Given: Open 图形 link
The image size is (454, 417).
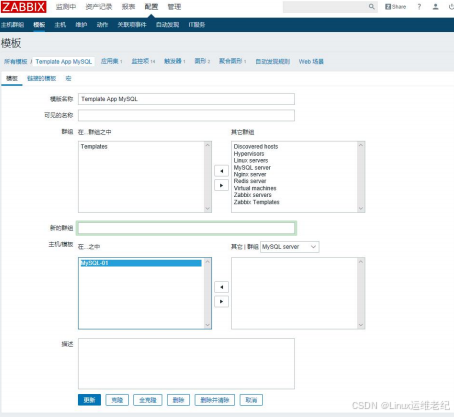Looking at the screenshot, I should 200,61.
